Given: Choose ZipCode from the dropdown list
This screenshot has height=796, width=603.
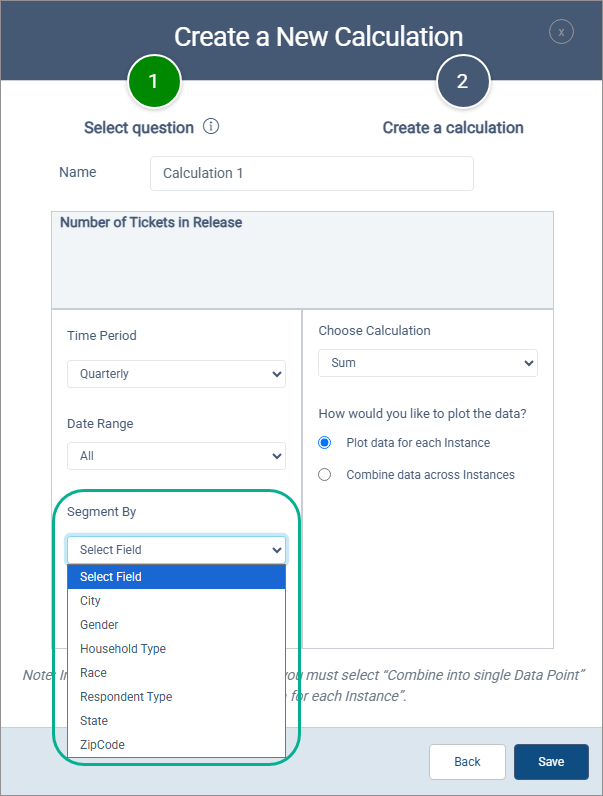Looking at the screenshot, I should [x=102, y=745].
